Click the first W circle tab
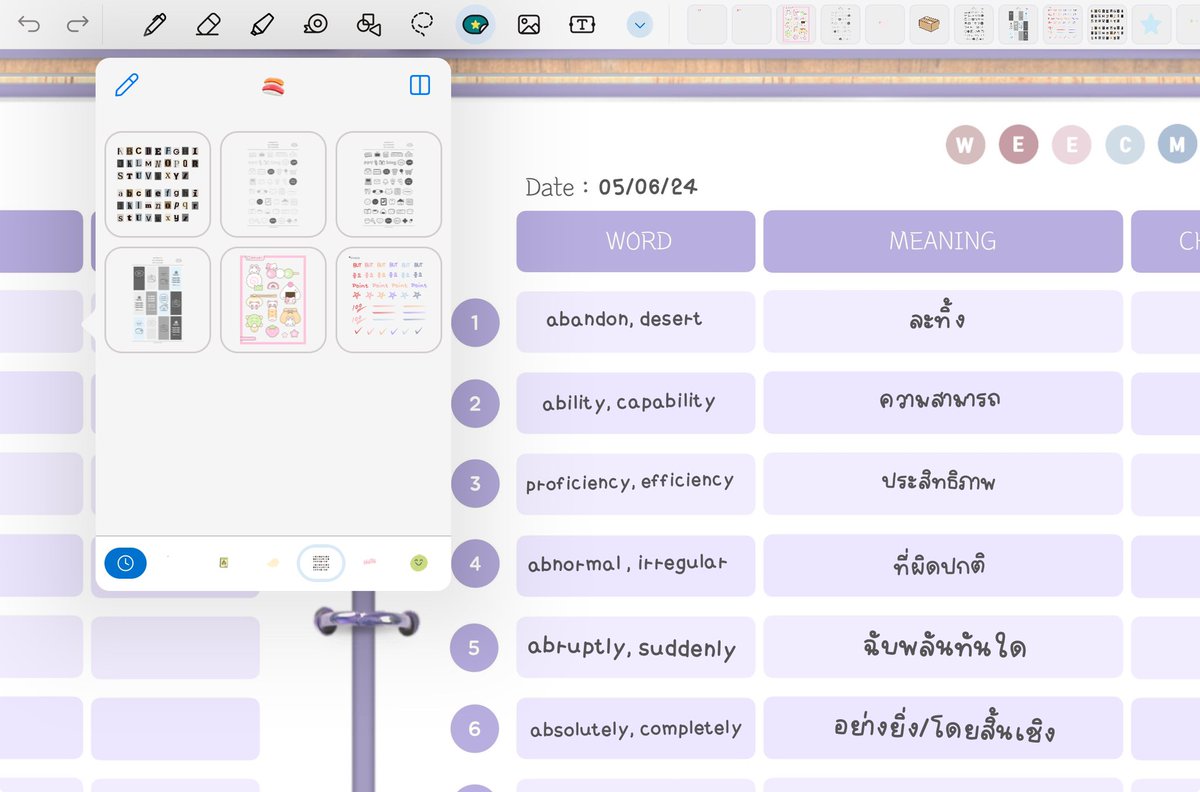Viewport: 1200px width, 792px height. tap(965, 145)
